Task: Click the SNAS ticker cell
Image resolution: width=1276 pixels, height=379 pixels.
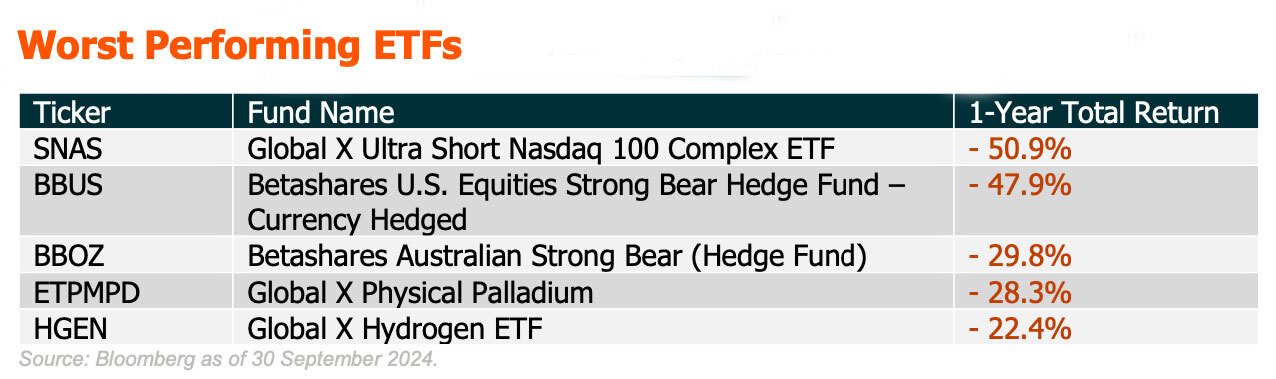Action: pos(66,150)
